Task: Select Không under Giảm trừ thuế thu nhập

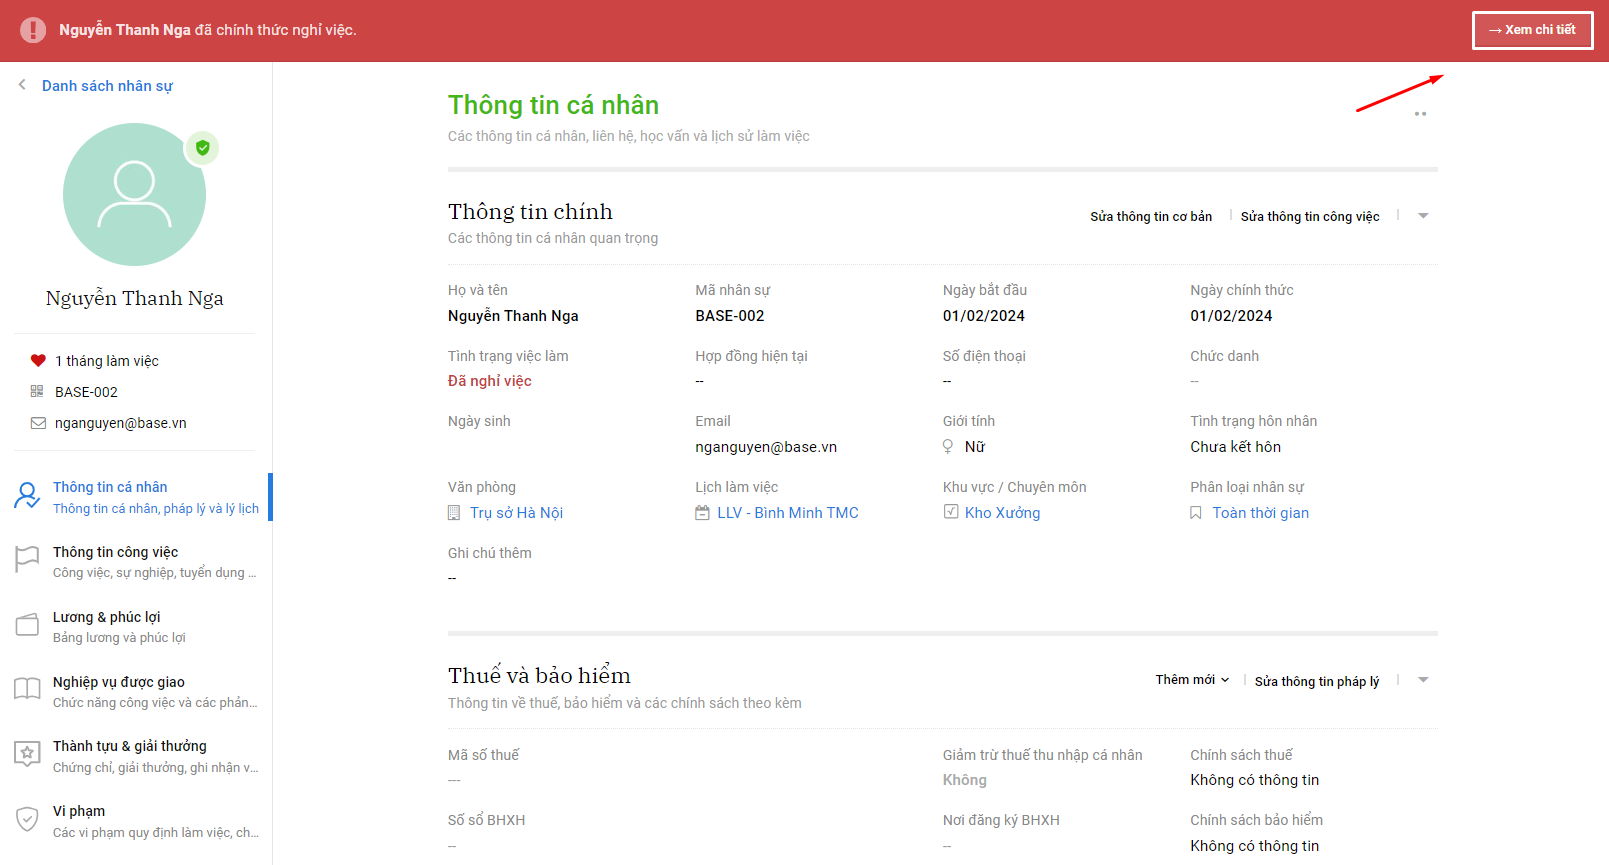Action: tap(965, 780)
